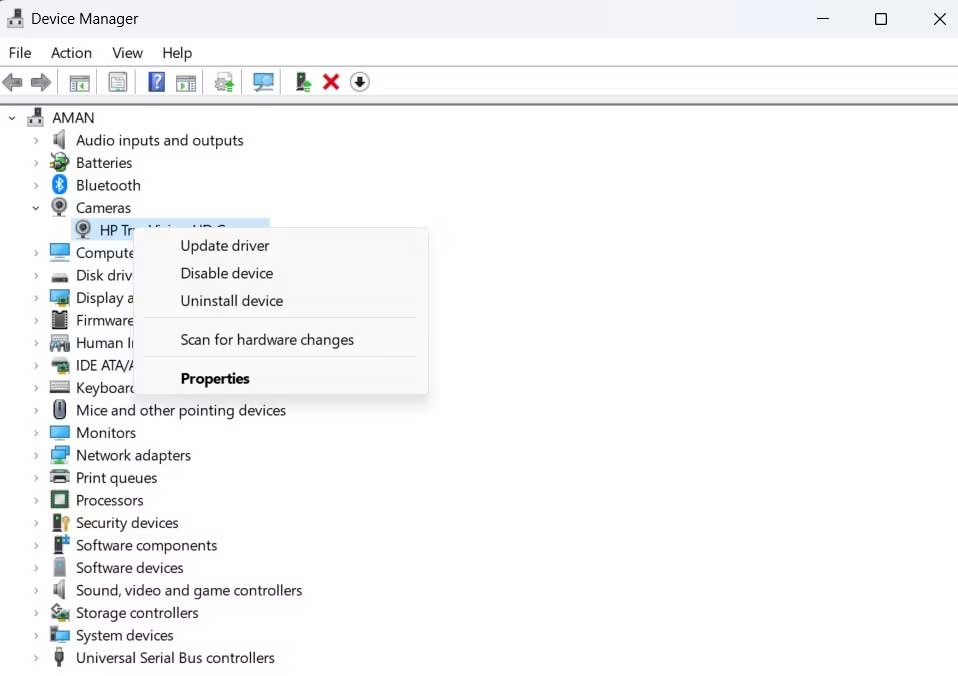Collapse the AMAN root computer node
Viewport: 958px width, 676px height.
pos(12,118)
